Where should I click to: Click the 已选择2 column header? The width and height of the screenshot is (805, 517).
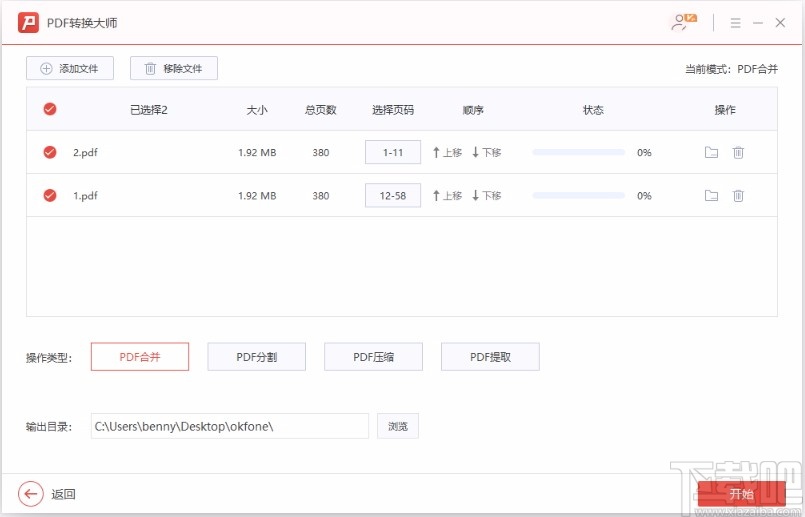click(149, 110)
